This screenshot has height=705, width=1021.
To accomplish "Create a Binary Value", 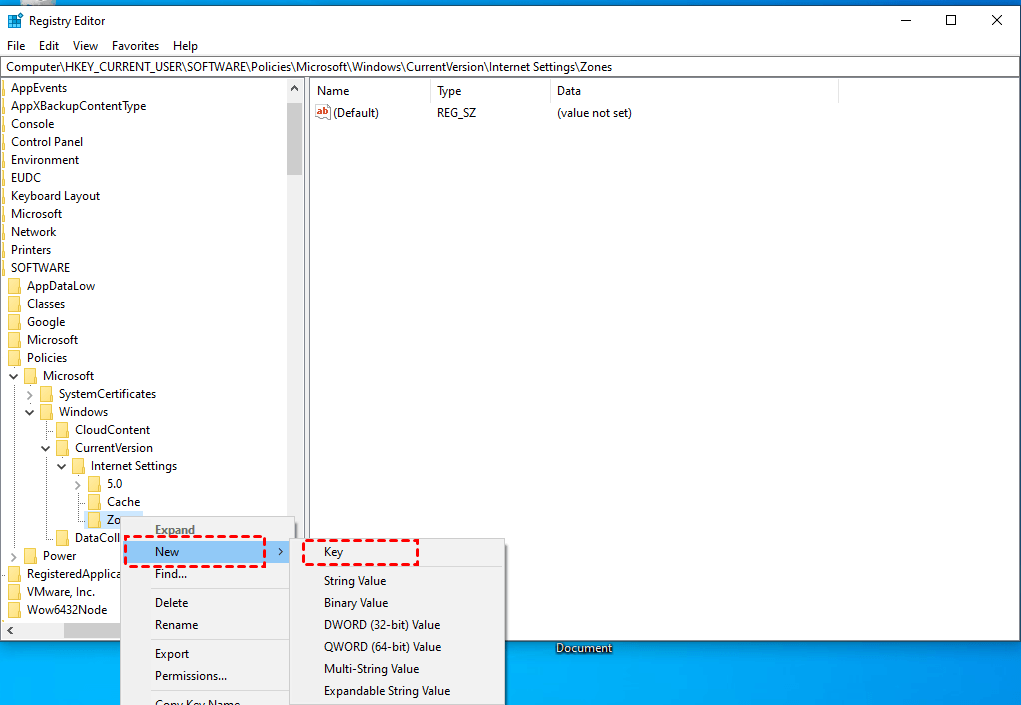I will (397, 603).
